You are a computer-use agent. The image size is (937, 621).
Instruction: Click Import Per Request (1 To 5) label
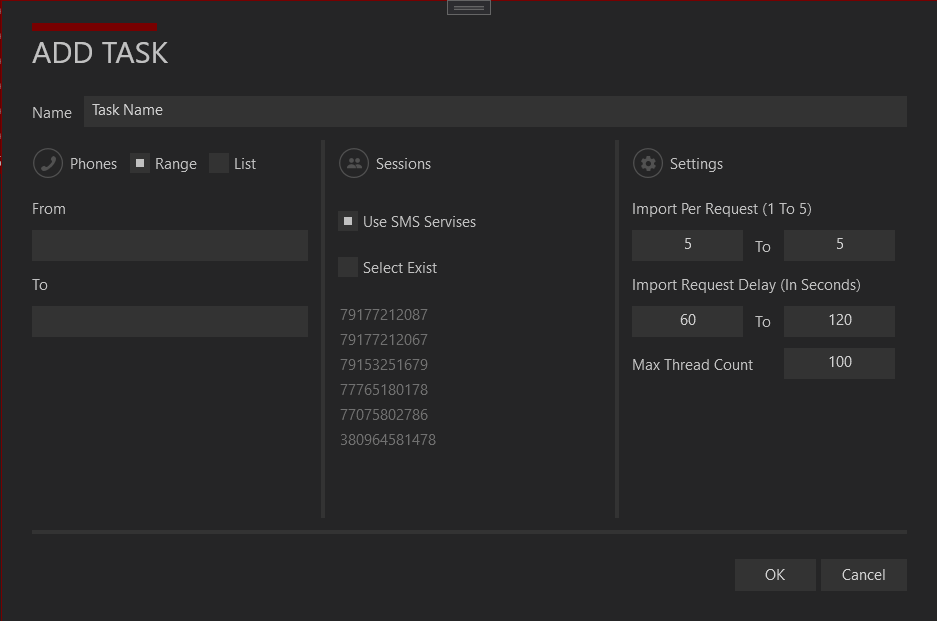pos(722,209)
